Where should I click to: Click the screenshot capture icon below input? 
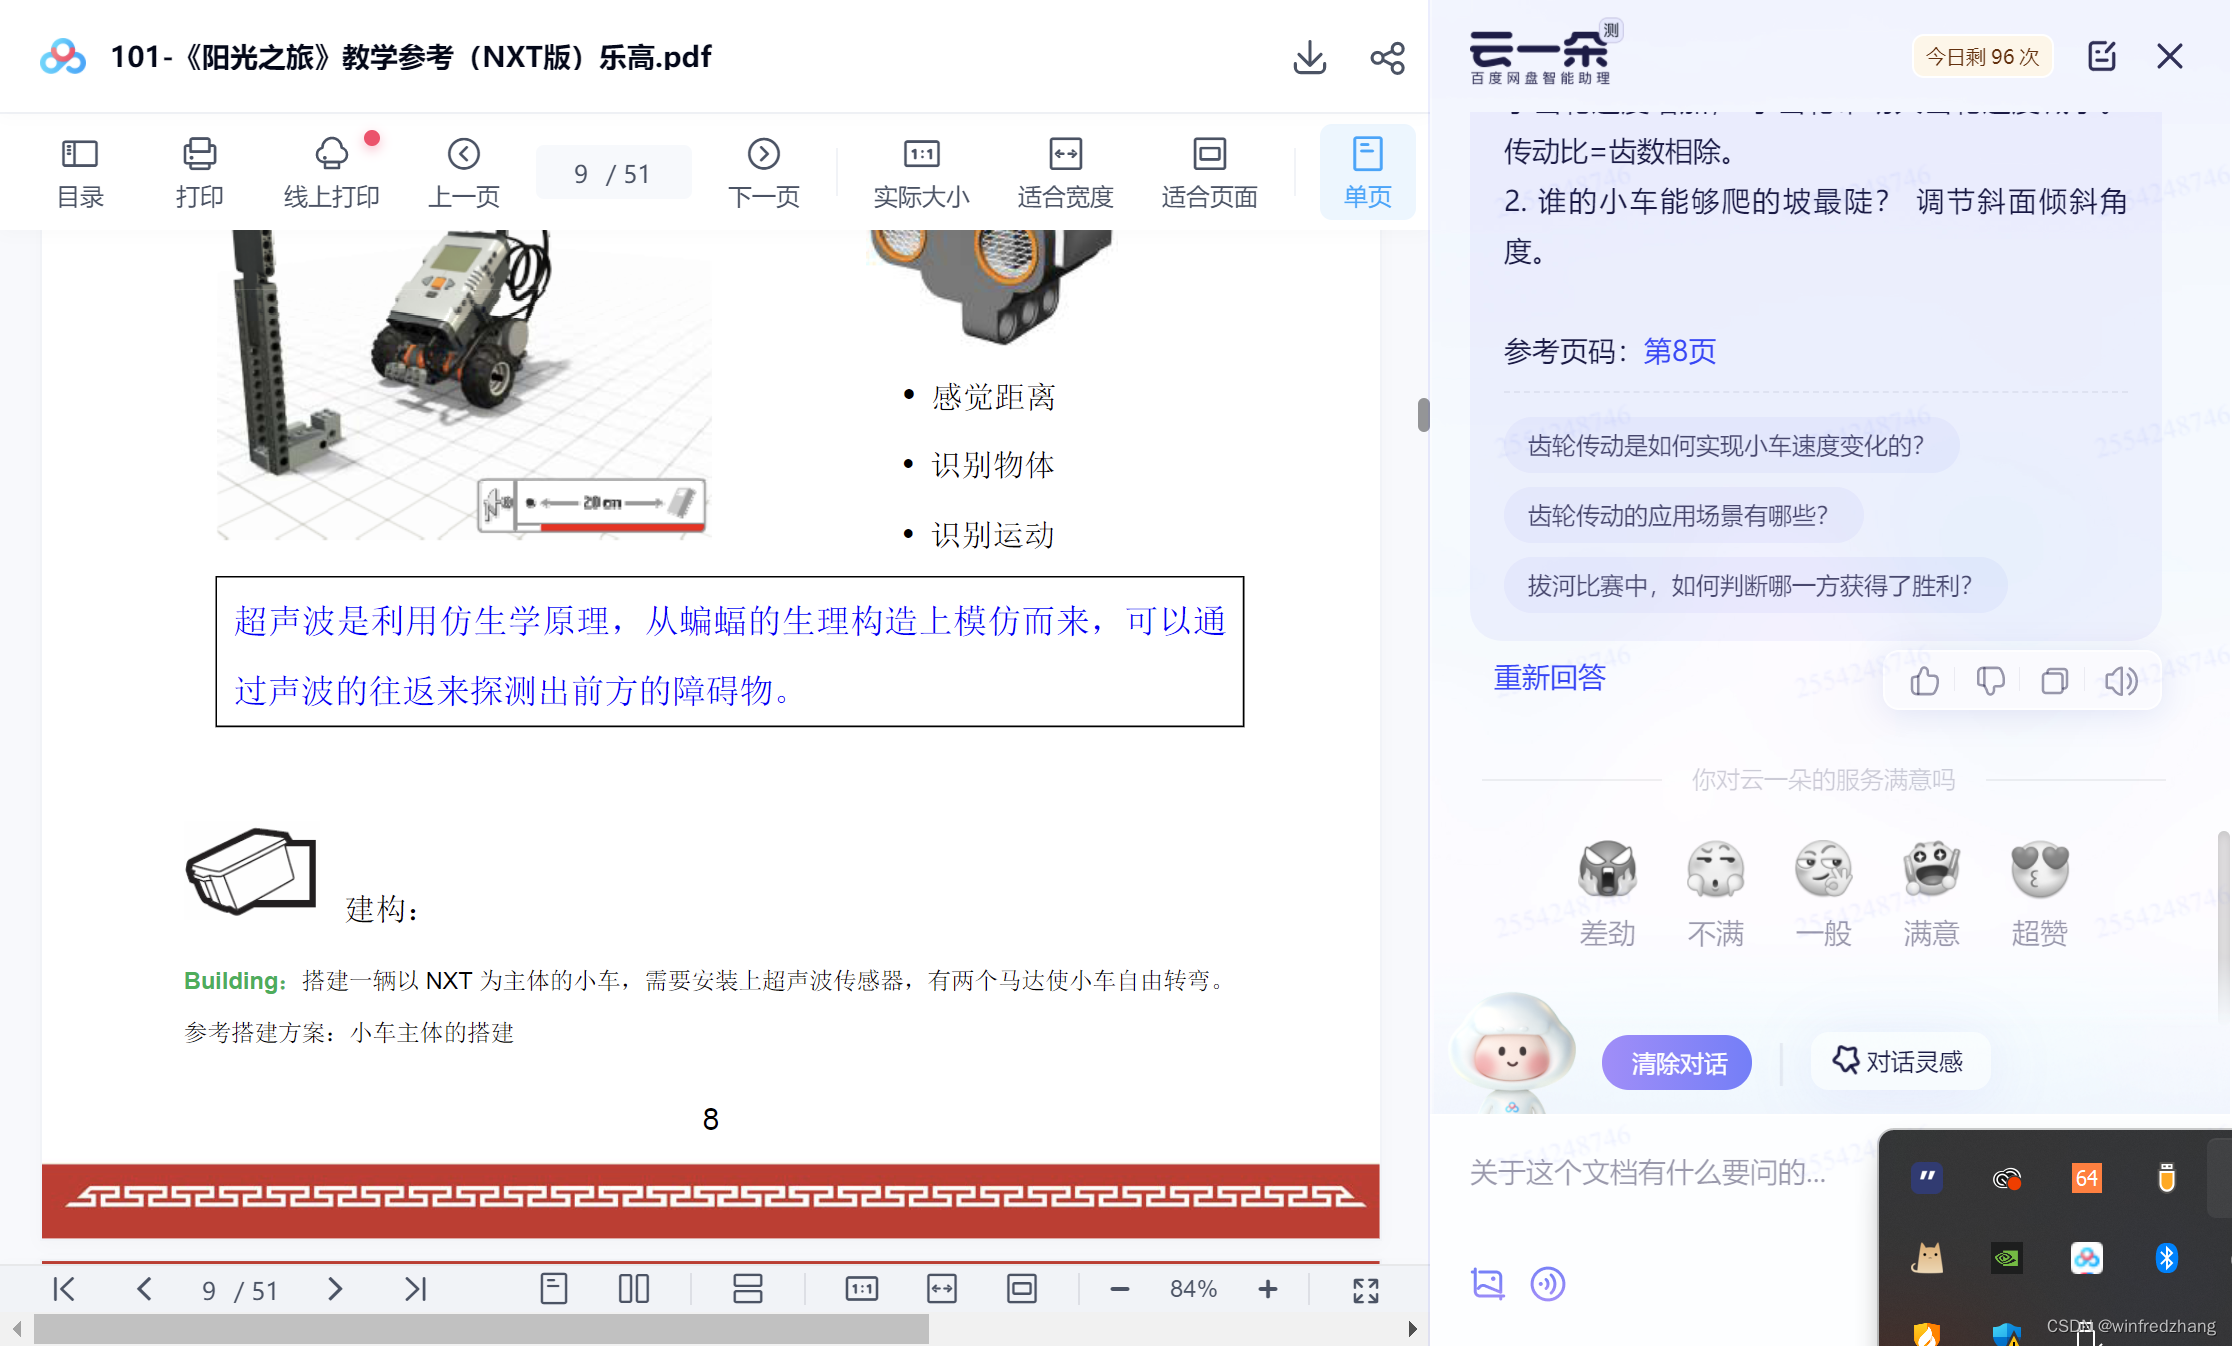tap(1487, 1283)
